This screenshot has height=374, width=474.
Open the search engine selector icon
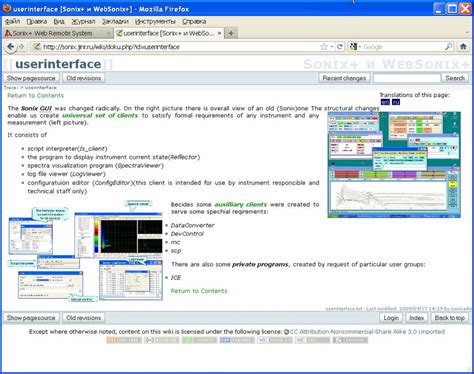[x=353, y=47]
